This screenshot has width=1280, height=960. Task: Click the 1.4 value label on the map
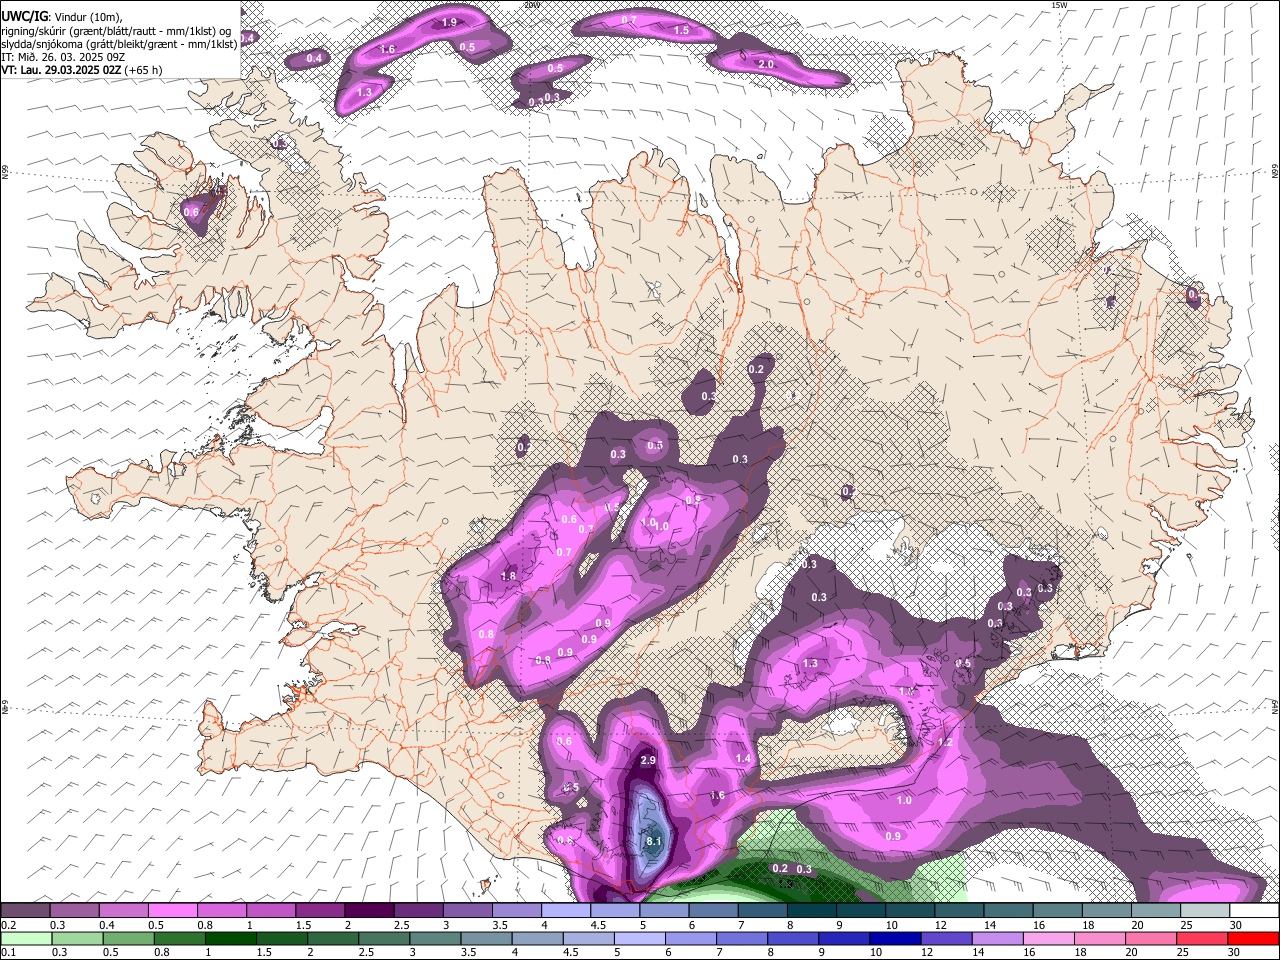pos(743,759)
